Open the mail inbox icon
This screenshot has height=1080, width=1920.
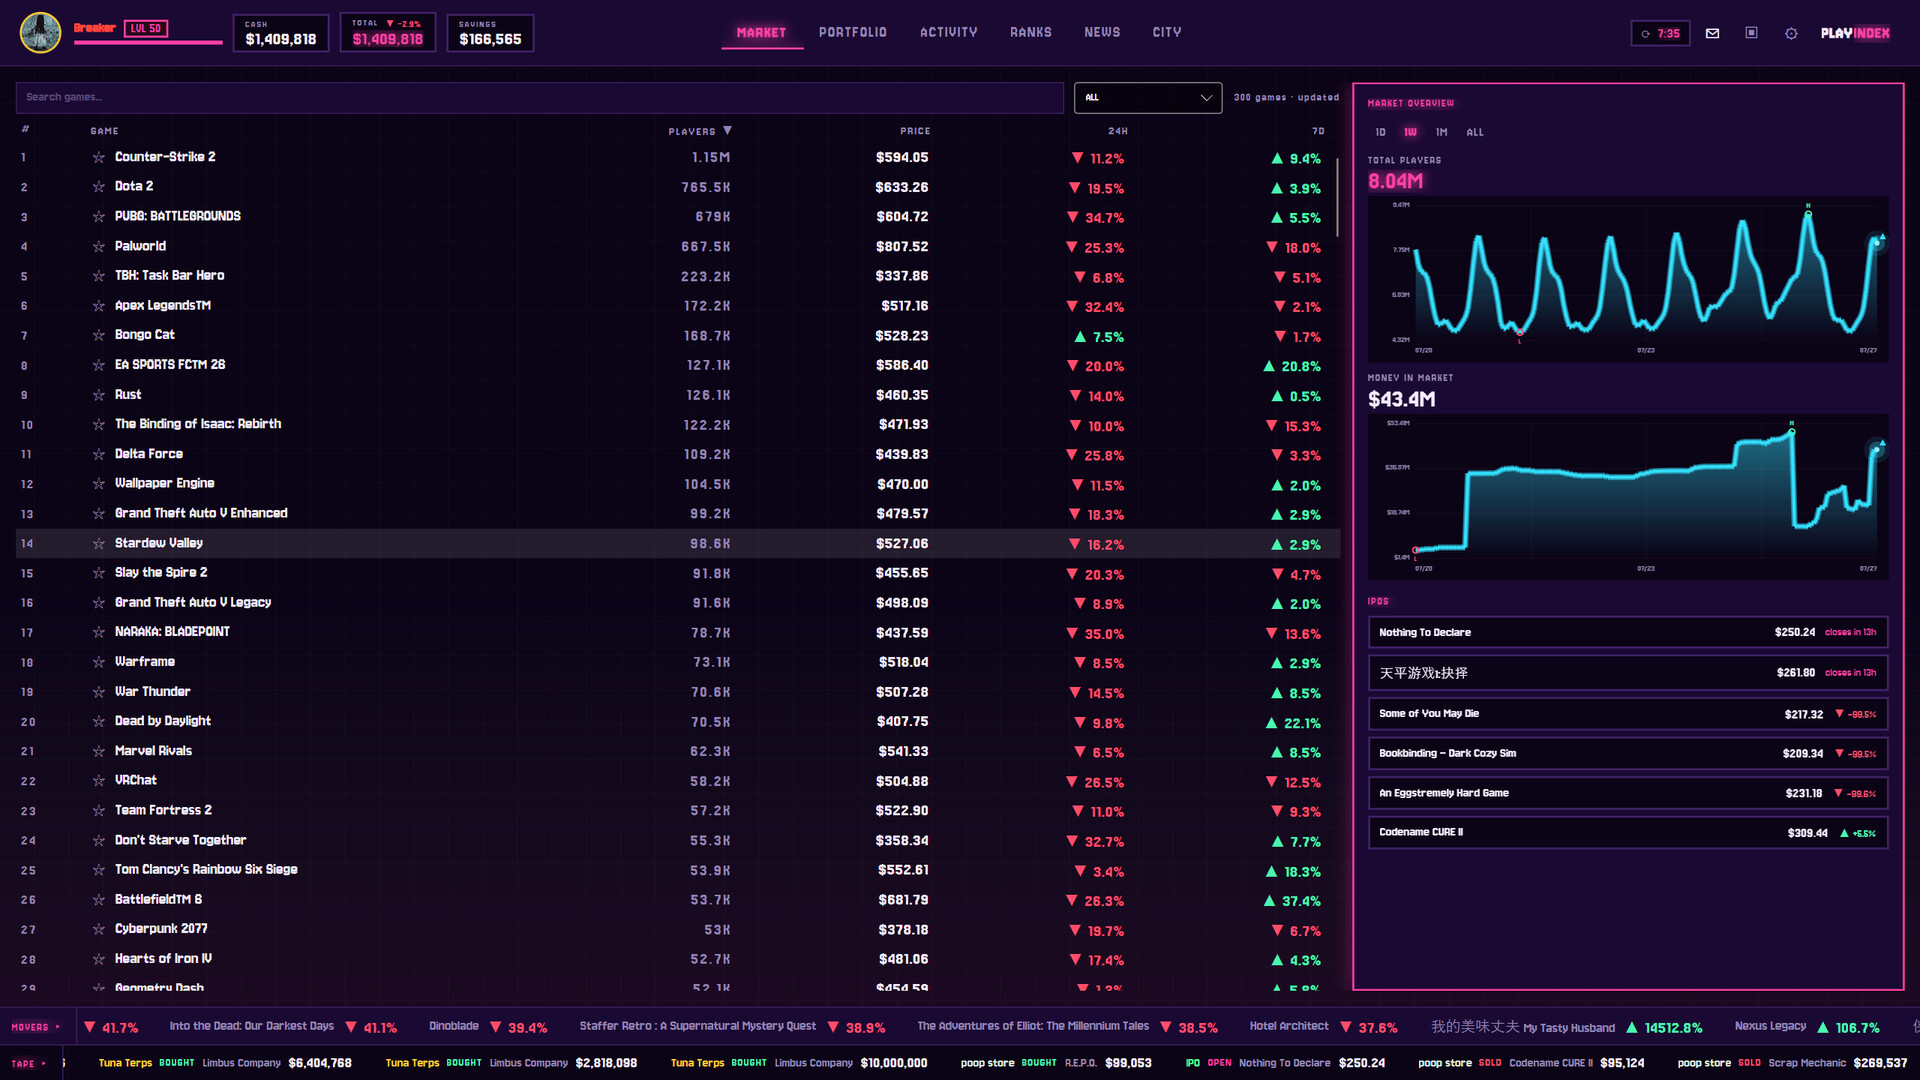1712,33
